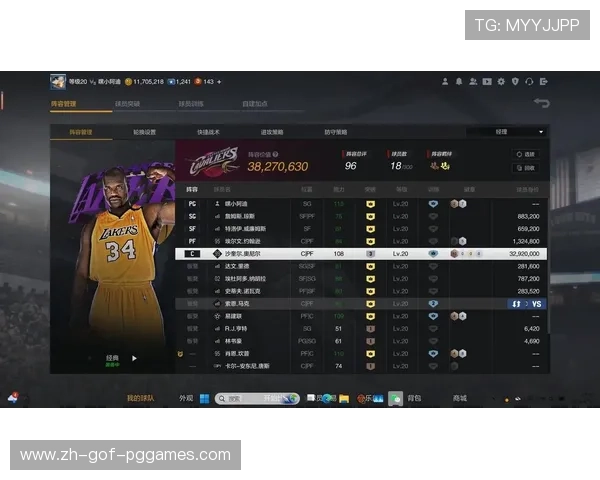This screenshot has width=600, height=480.
Task: Open the 轮换设置 sub-tab
Action: point(144,132)
